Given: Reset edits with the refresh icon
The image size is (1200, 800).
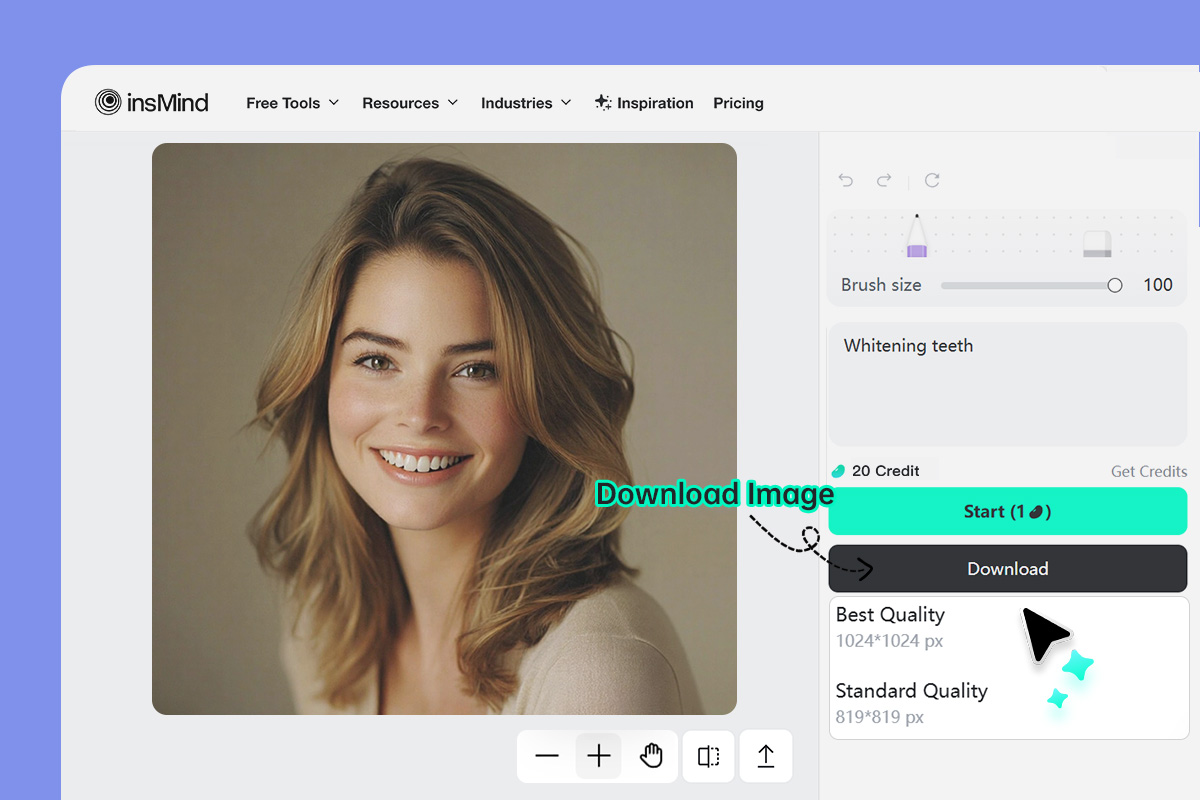Looking at the screenshot, I should coord(932,180).
